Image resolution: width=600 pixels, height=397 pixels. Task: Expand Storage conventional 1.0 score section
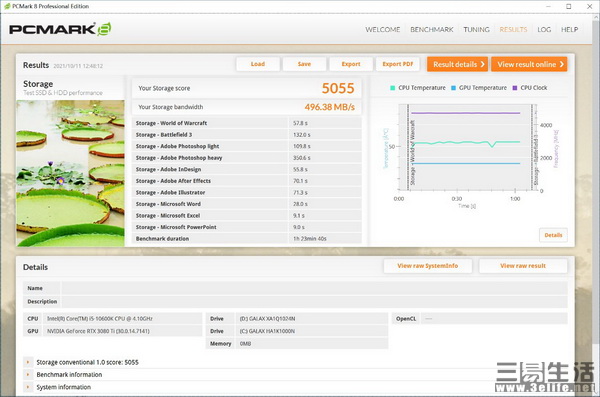coord(28,362)
